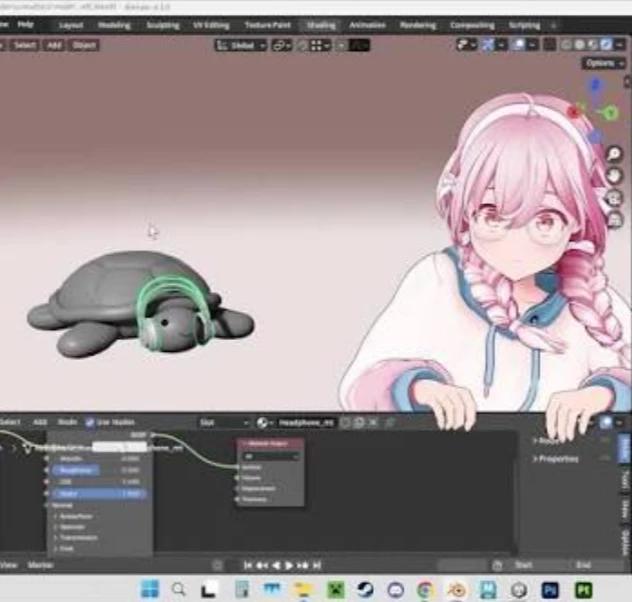The height and width of the screenshot is (602, 632).
Task: Open the timeline Marker menu
Action: tap(40, 565)
